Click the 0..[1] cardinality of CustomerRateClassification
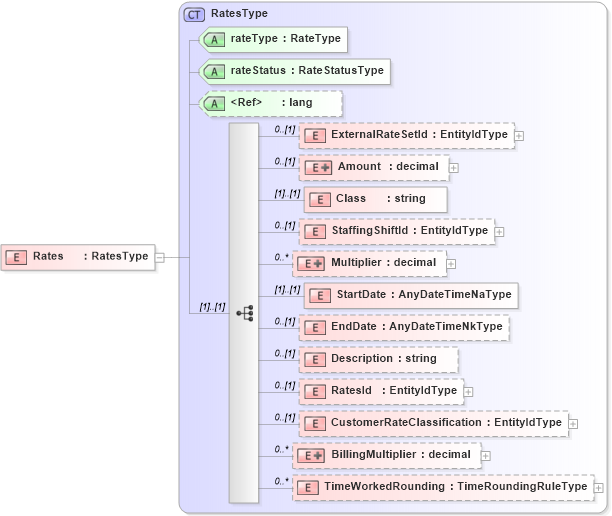This screenshot has width=612, height=516. pos(285,417)
